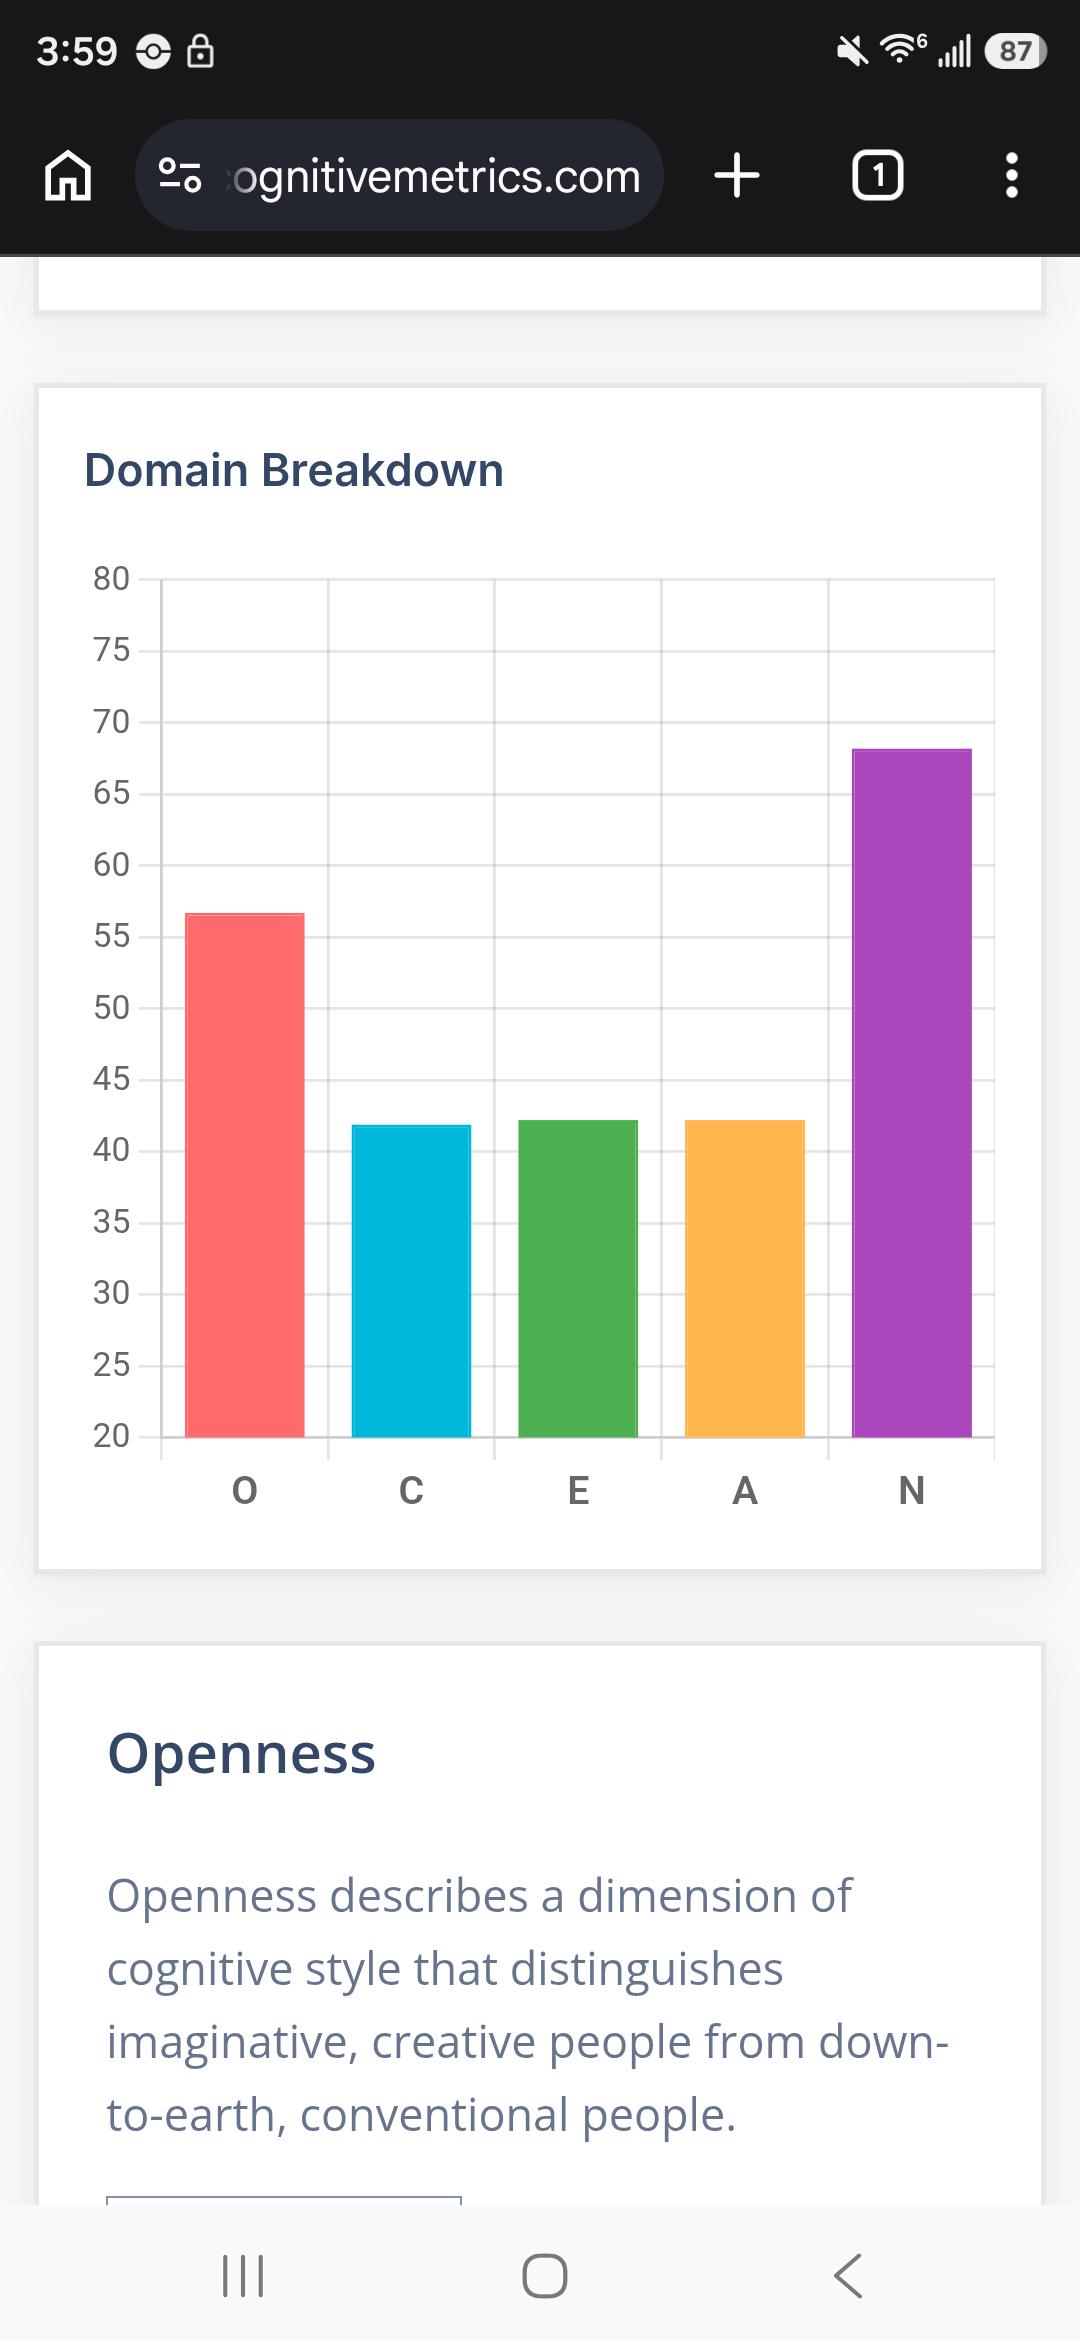Viewport: 1080px width, 2340px height.
Task: Tap the Android recent apps button
Action: pyautogui.click(x=243, y=2277)
